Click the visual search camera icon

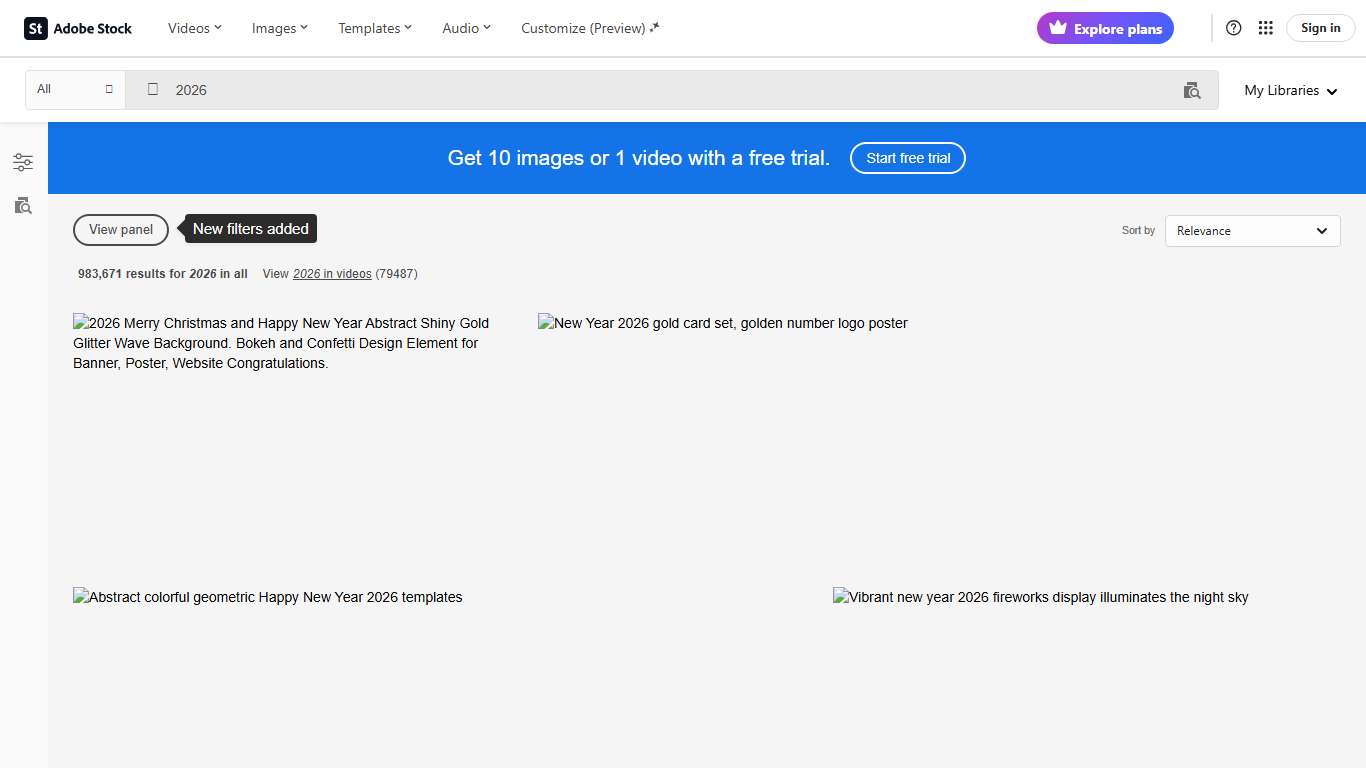coord(1192,90)
